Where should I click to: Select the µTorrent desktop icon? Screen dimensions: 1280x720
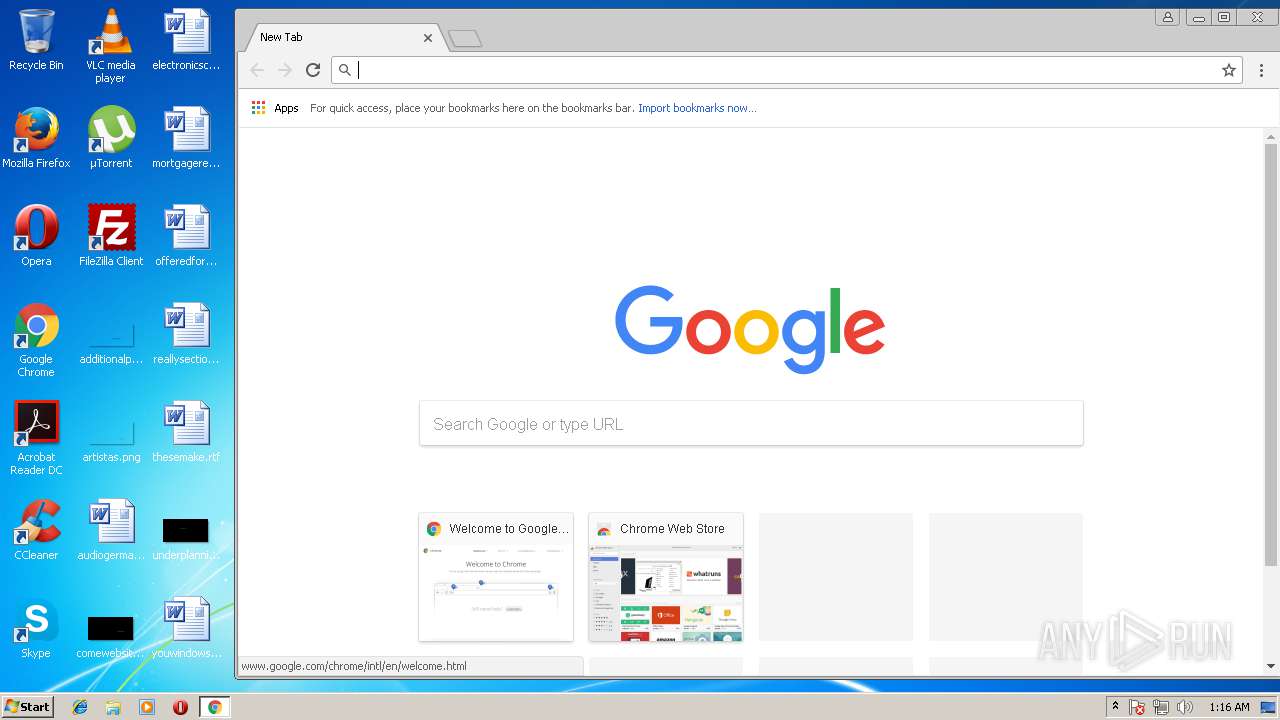[110, 138]
